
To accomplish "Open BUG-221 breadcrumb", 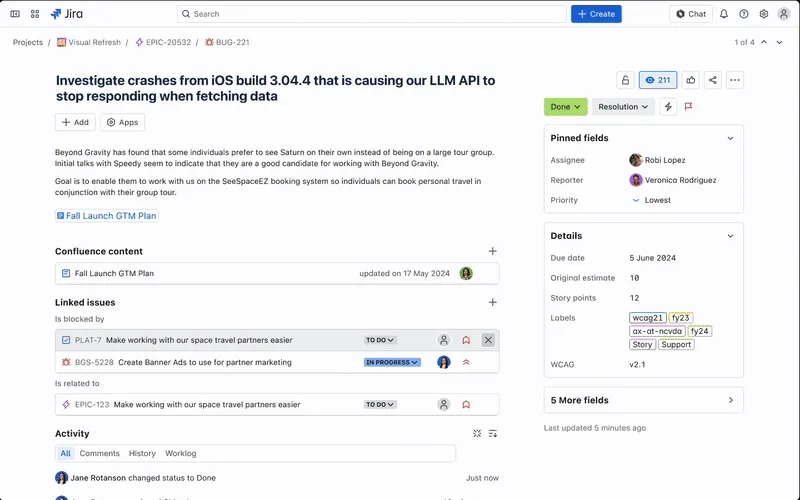I will coord(227,42).
